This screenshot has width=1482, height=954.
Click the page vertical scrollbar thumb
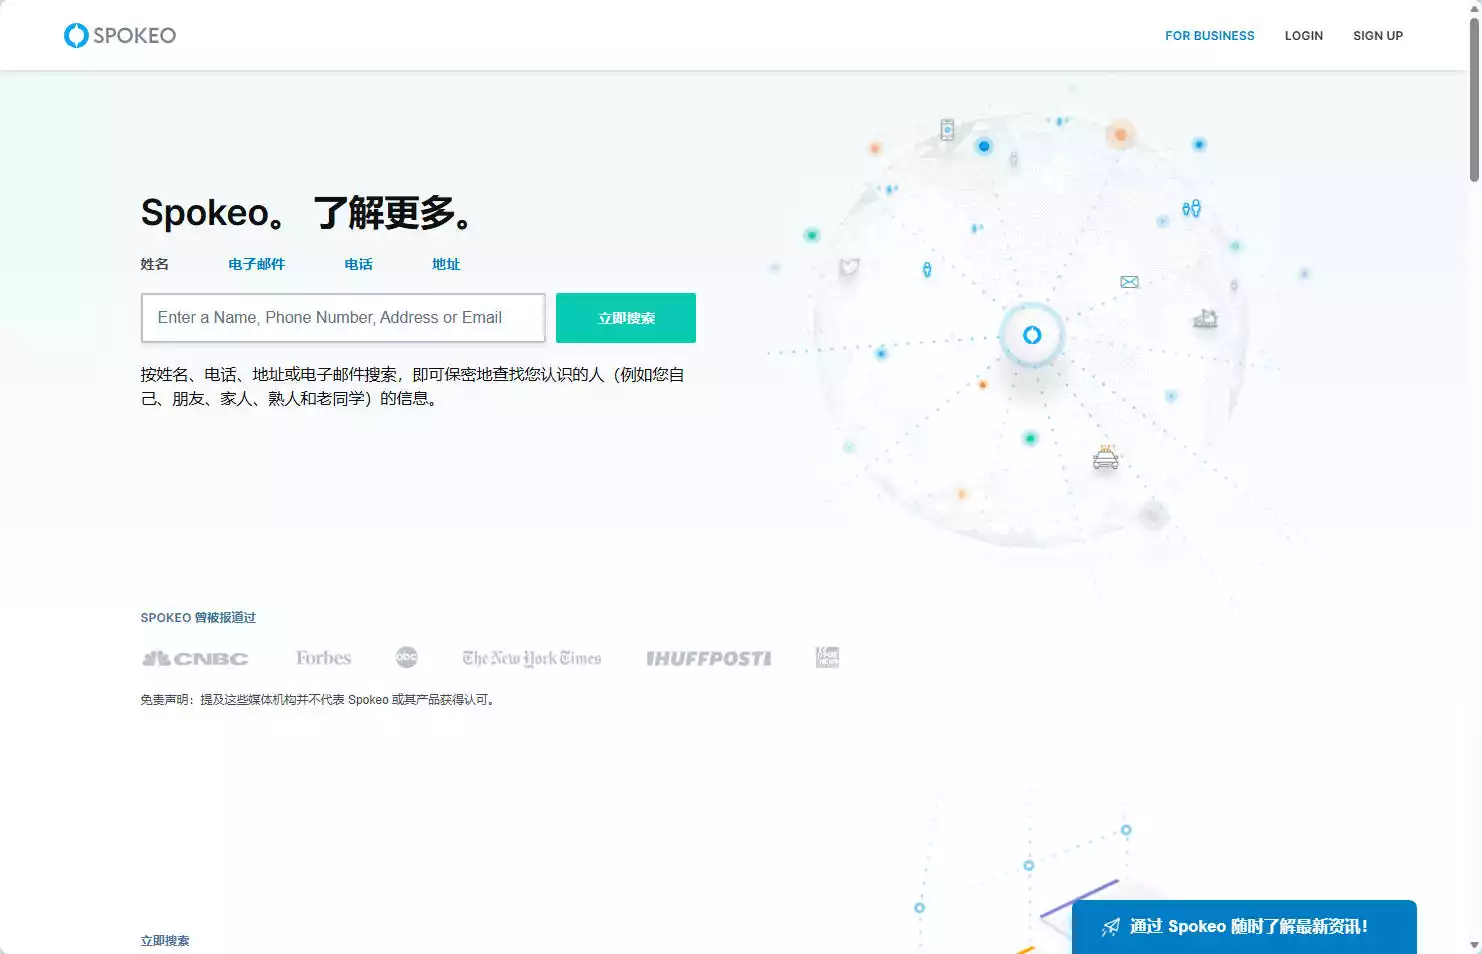(x=1474, y=100)
